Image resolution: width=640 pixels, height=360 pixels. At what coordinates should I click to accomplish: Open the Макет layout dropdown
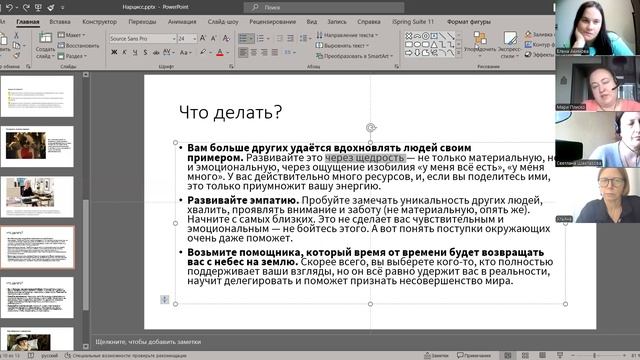coord(72,35)
